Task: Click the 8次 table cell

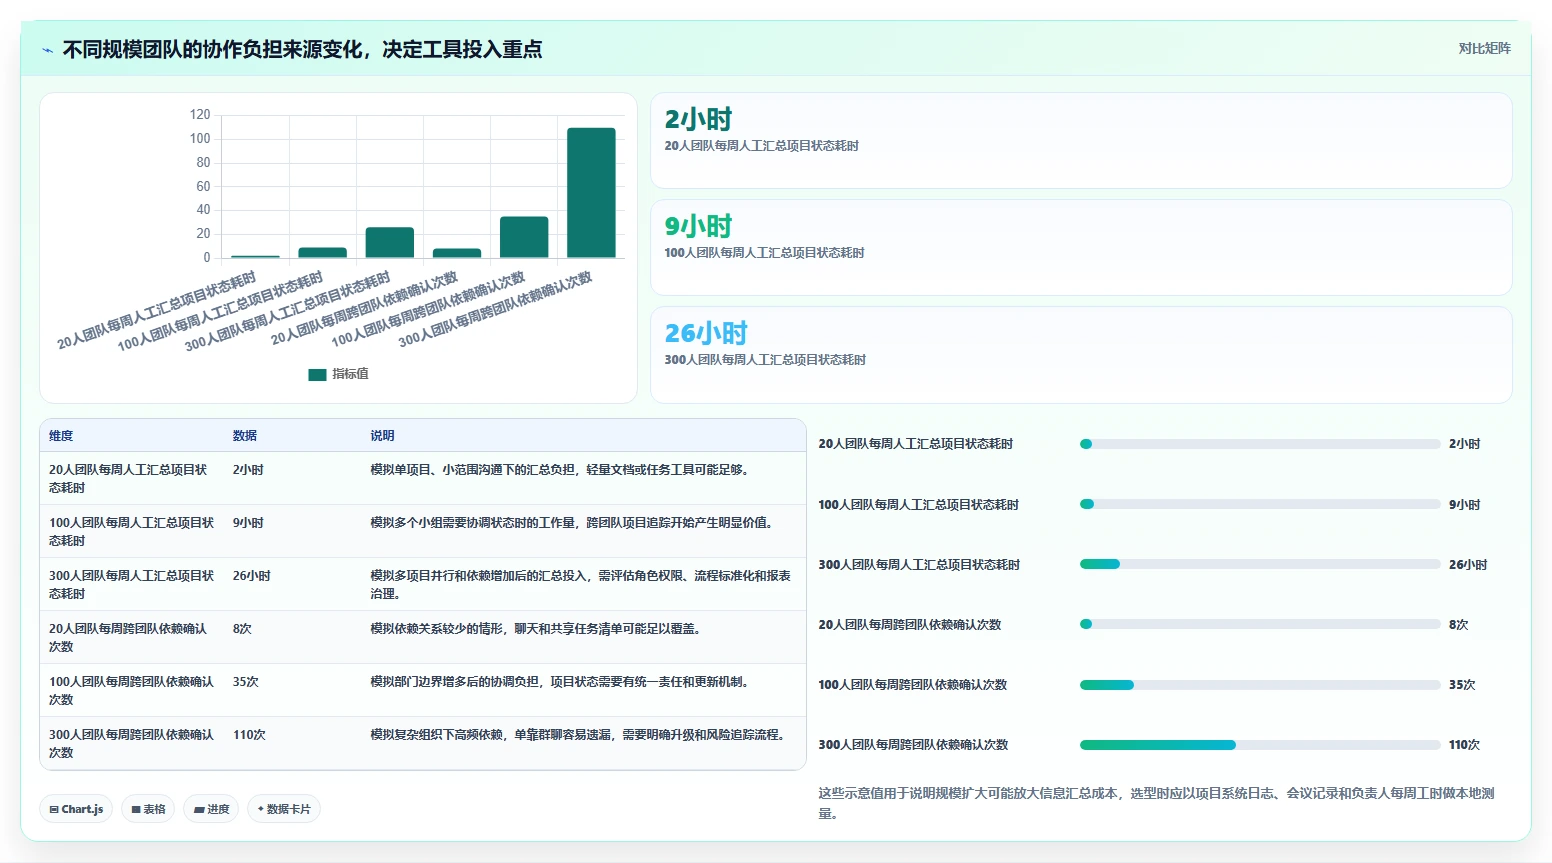Action: pyautogui.click(x=242, y=629)
